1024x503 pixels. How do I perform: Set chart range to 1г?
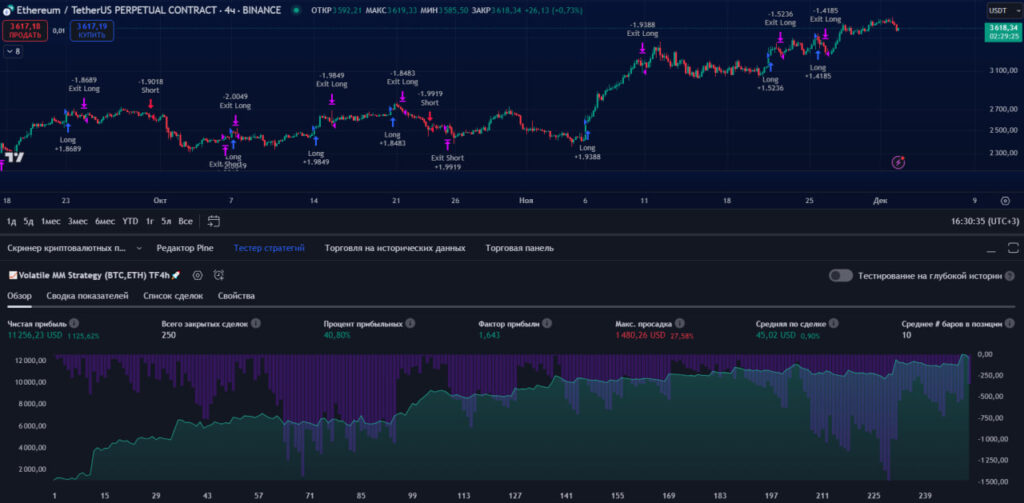pyautogui.click(x=150, y=221)
